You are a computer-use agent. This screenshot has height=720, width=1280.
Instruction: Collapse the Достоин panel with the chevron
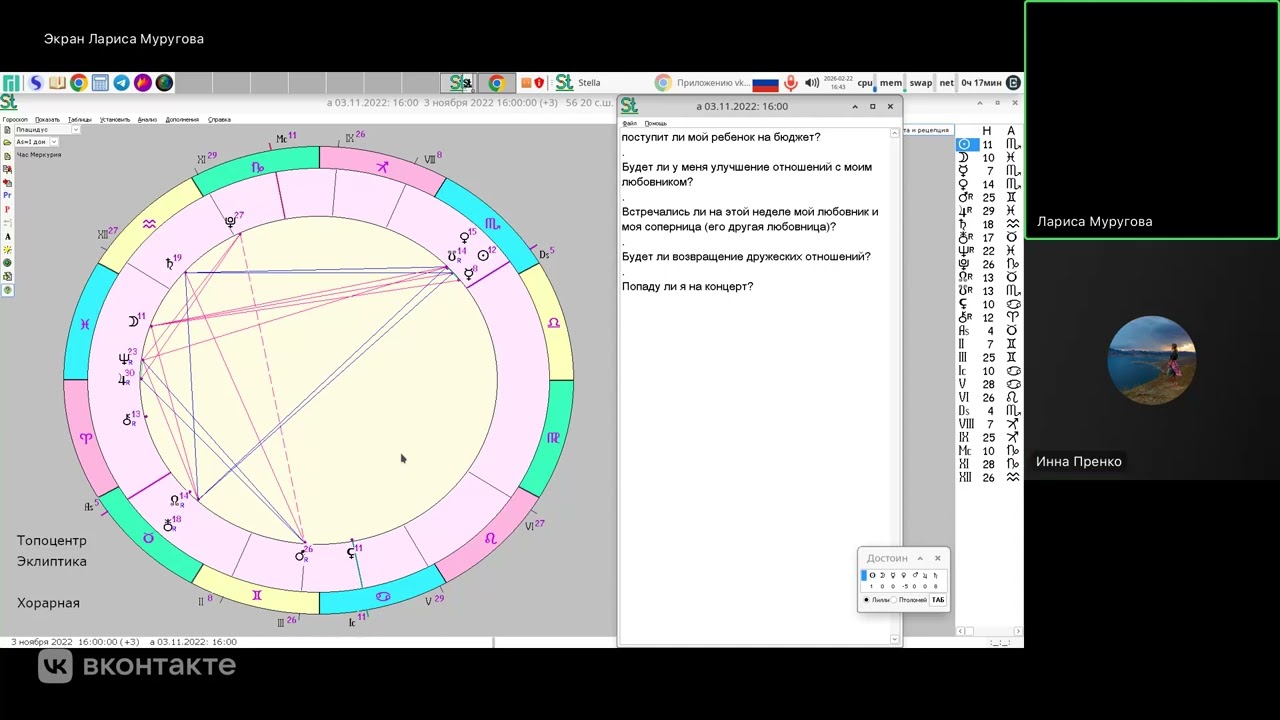(920, 558)
